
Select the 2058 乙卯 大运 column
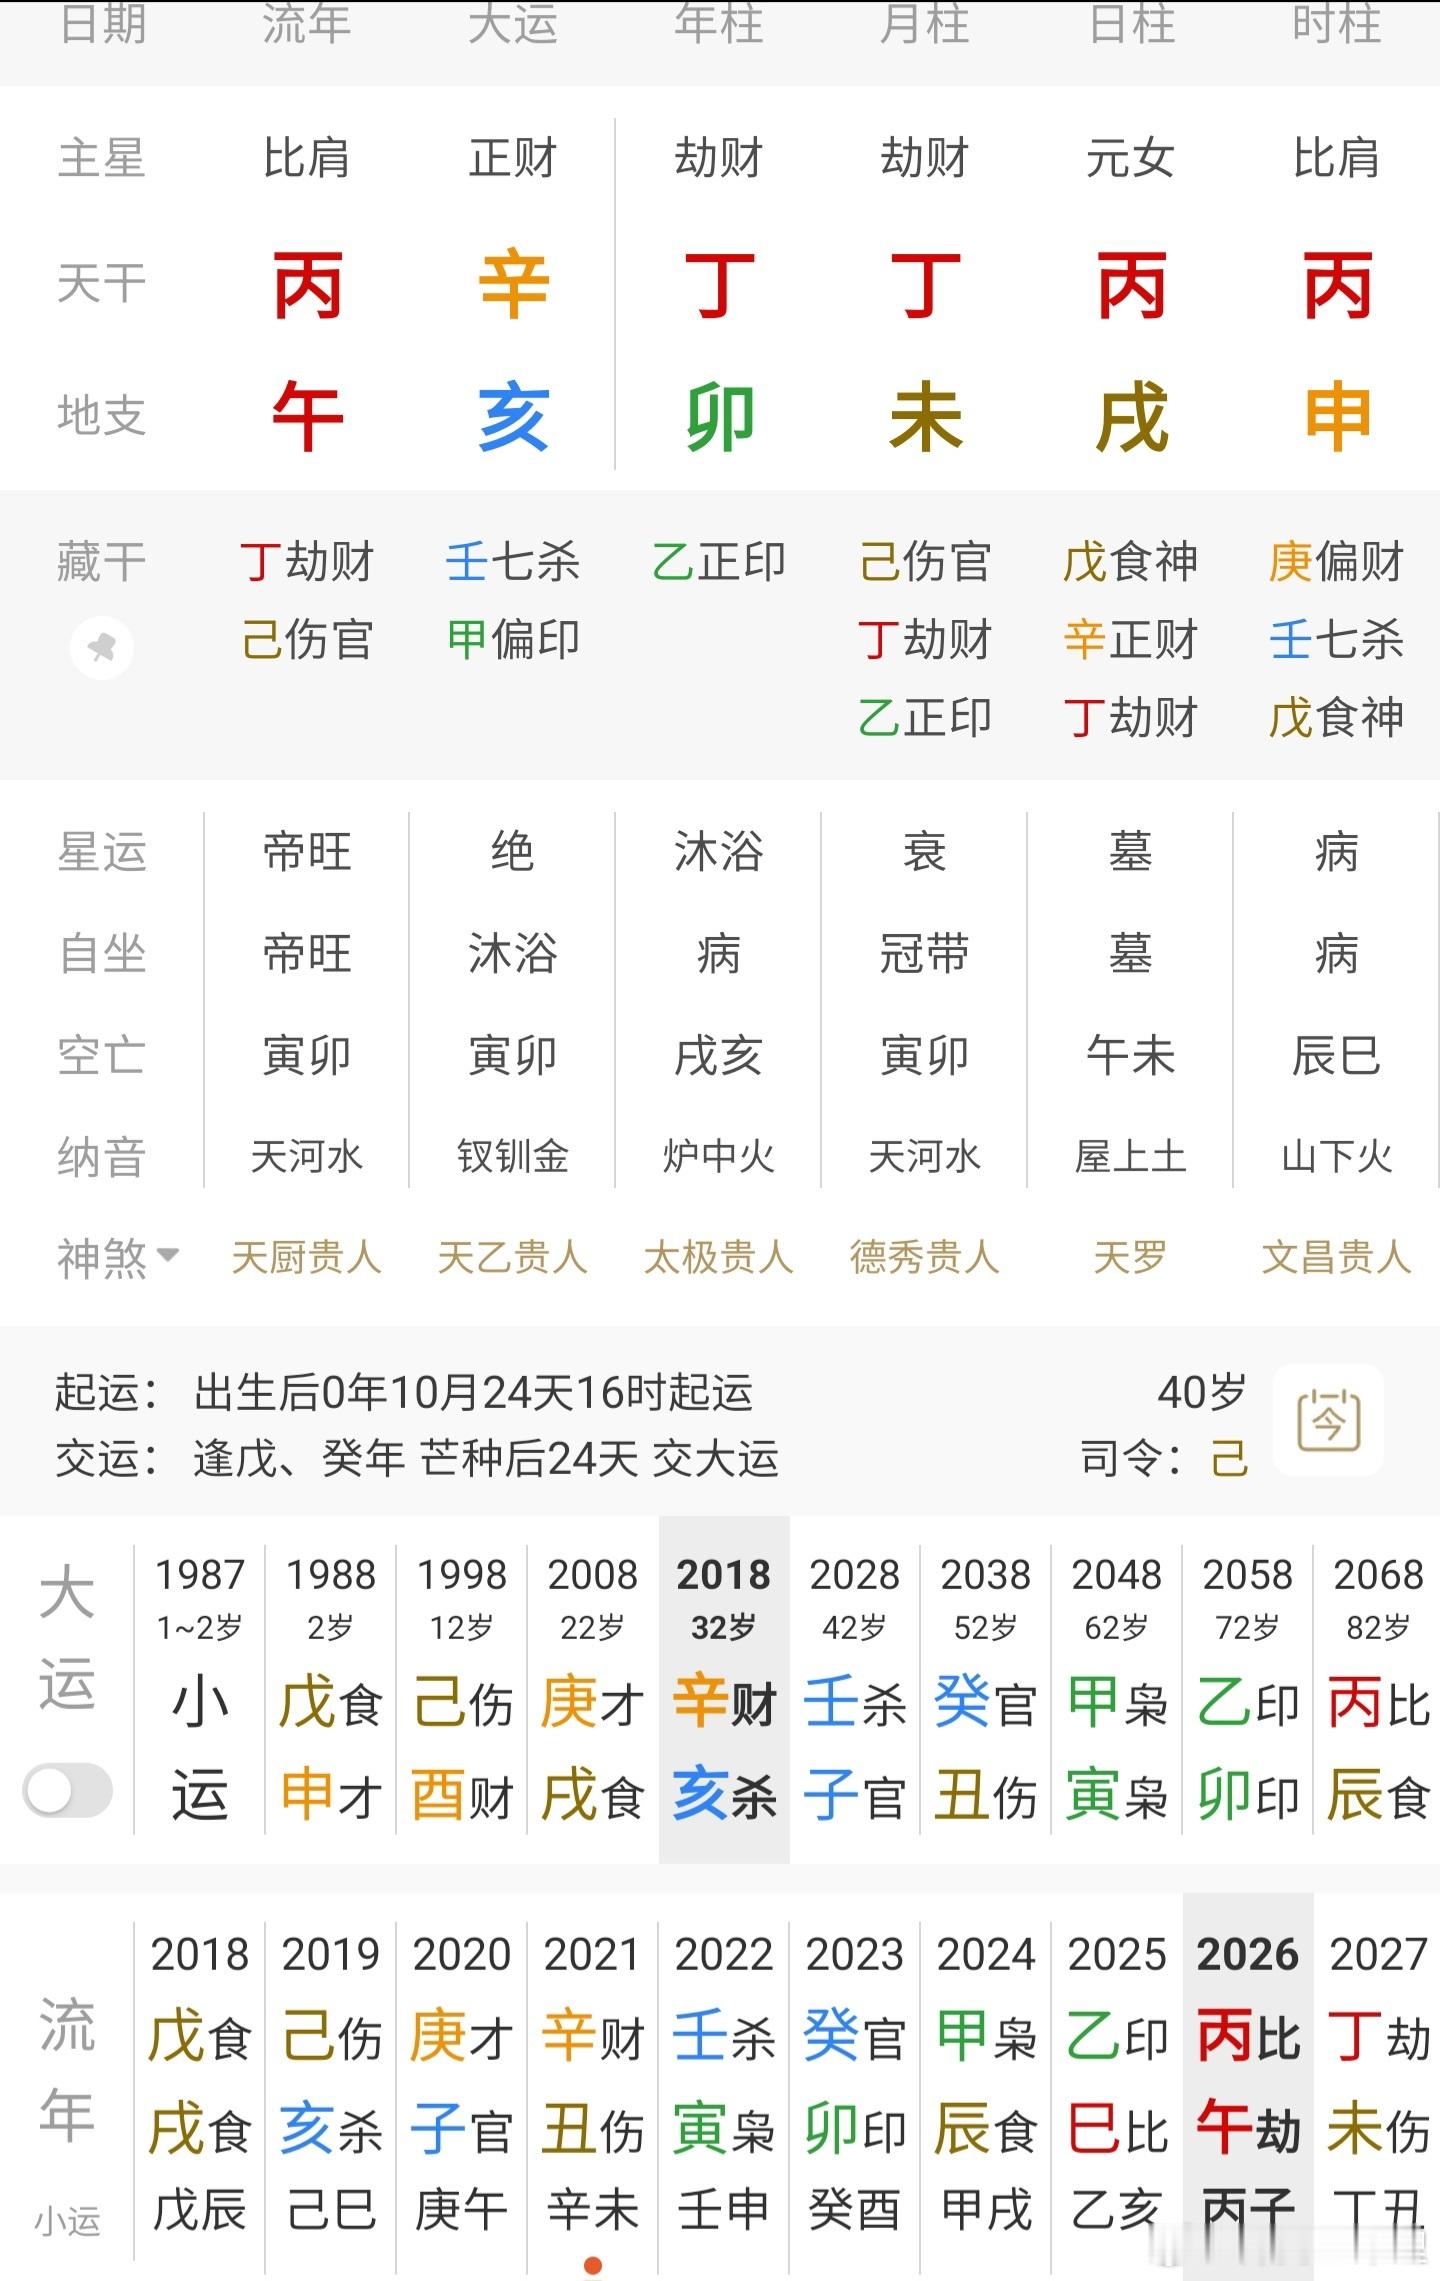pos(1248,1692)
